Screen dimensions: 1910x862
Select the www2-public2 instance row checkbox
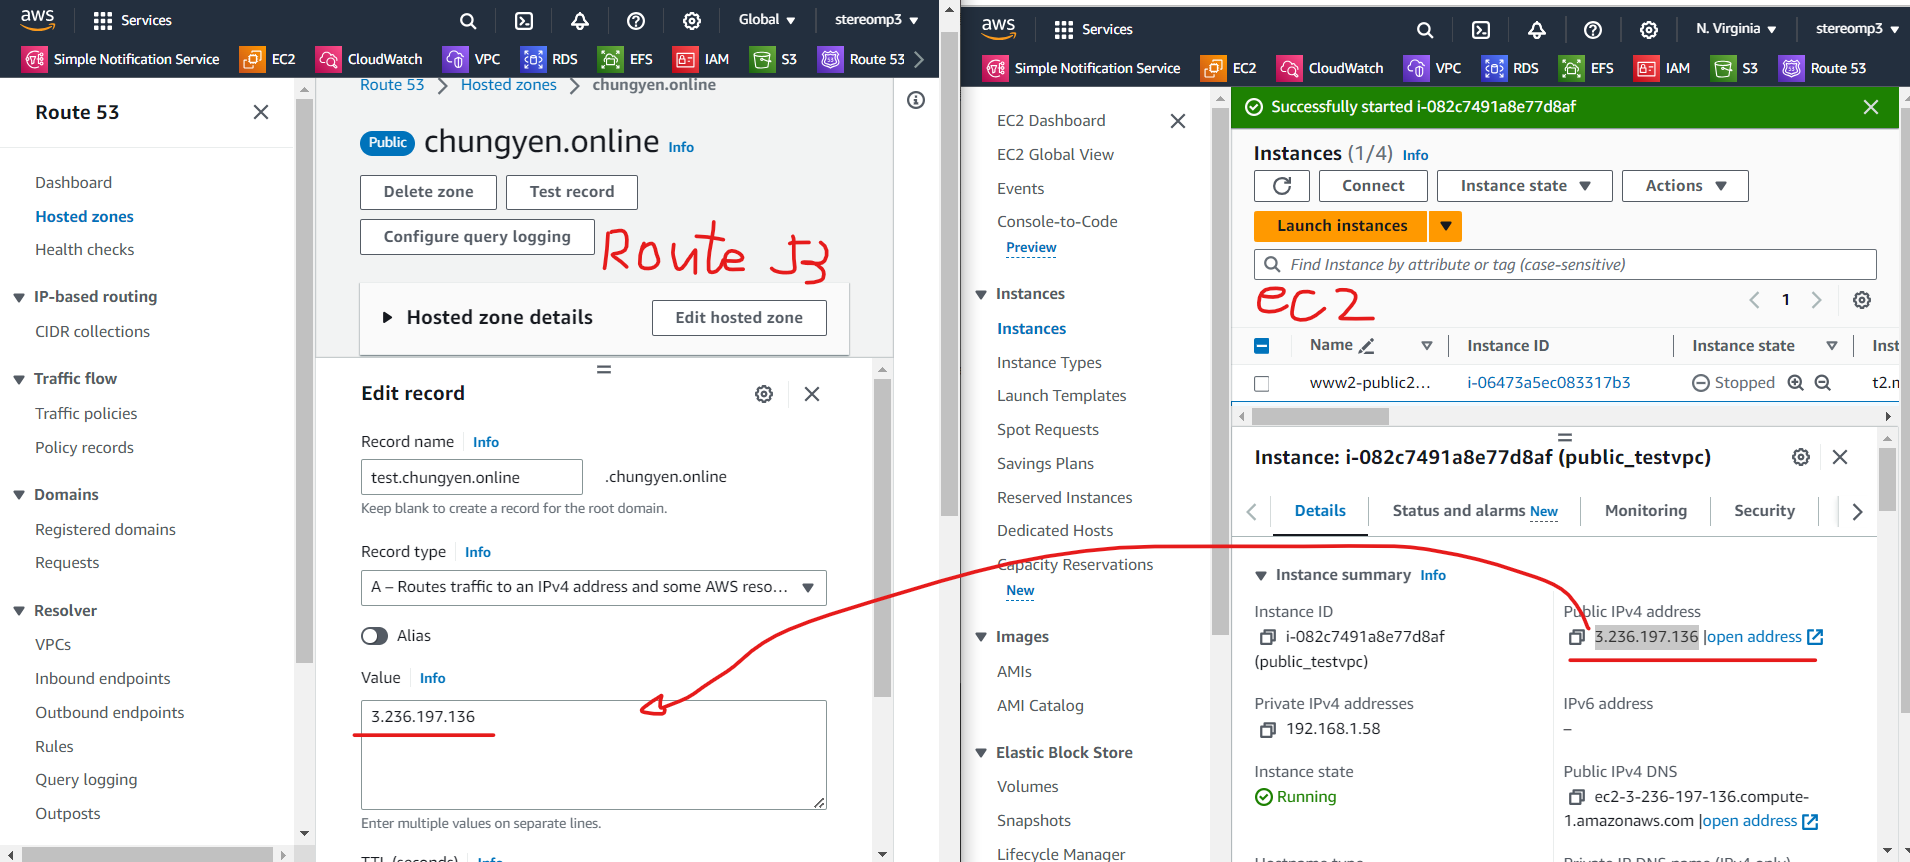(1262, 383)
